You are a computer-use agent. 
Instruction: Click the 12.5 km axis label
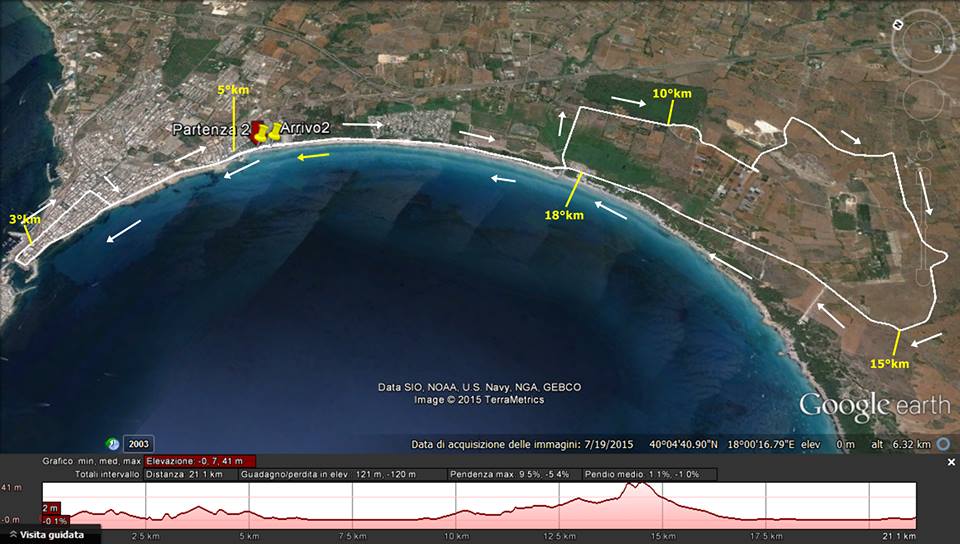click(560, 536)
